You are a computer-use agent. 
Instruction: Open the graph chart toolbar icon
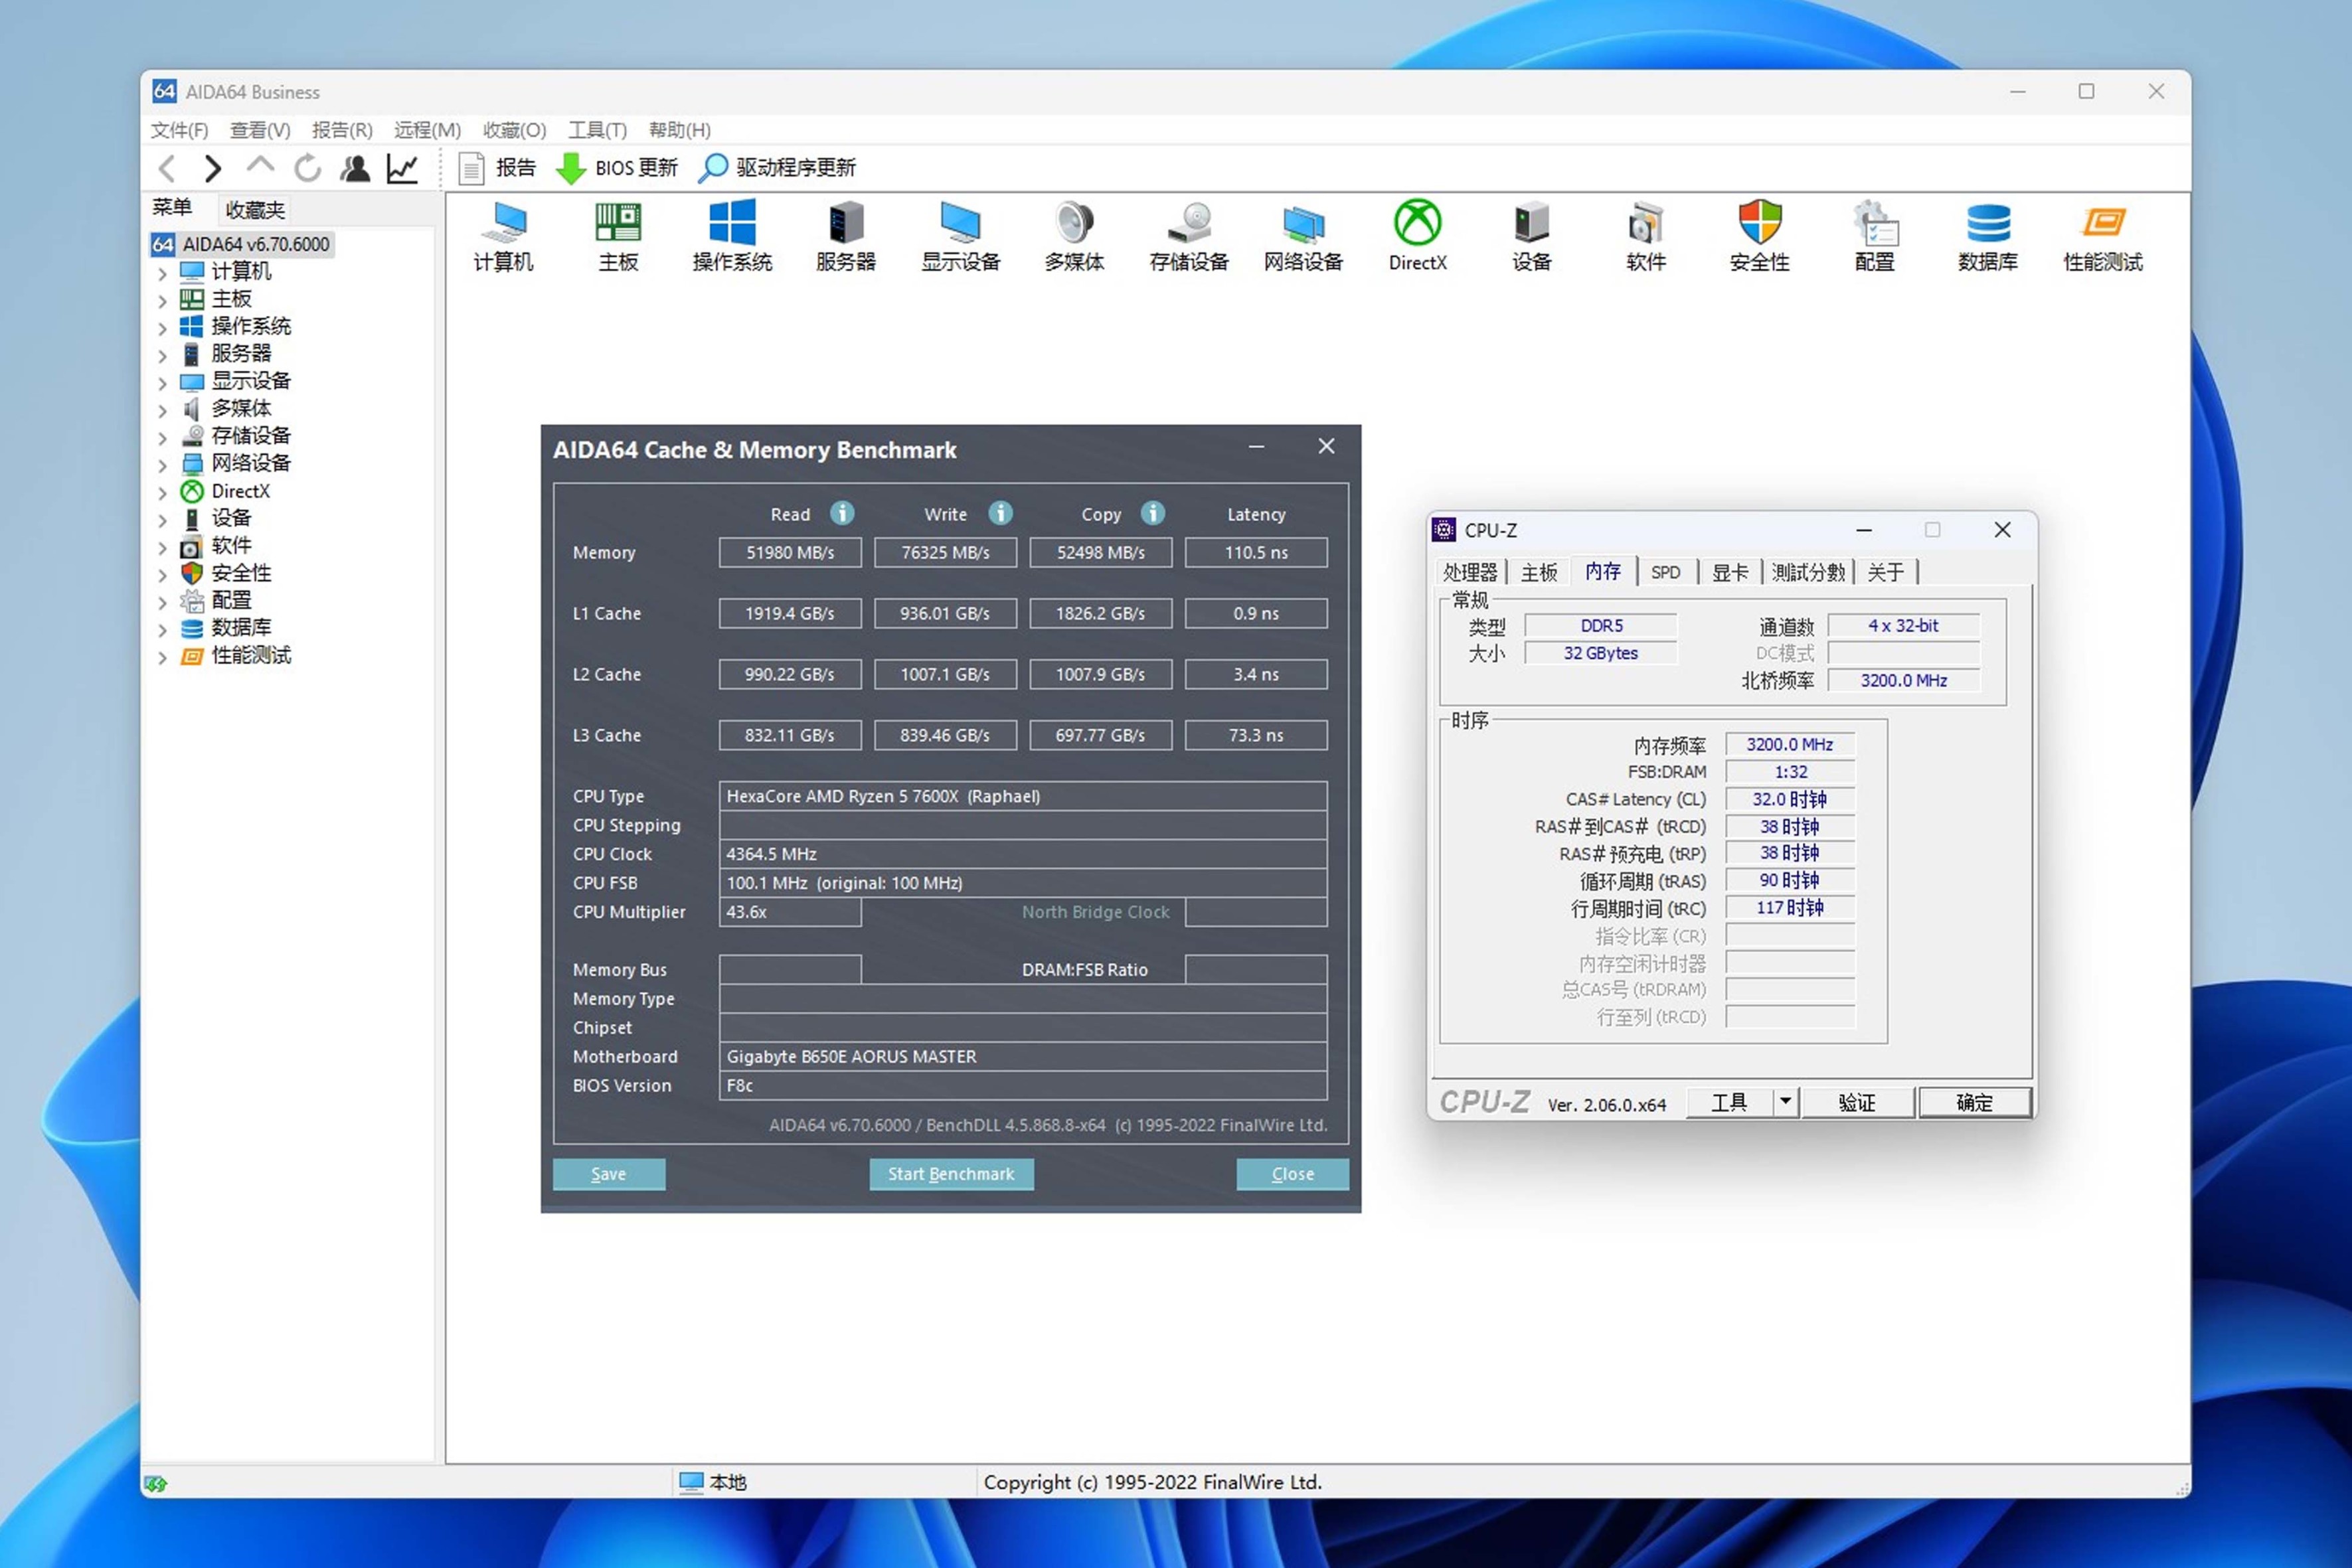pyautogui.click(x=402, y=168)
